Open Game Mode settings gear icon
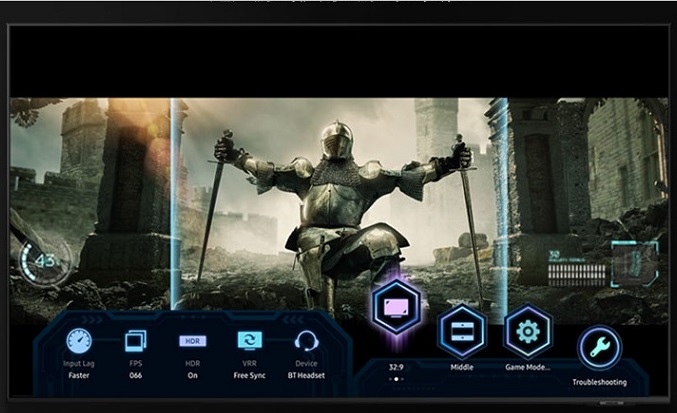The width and height of the screenshot is (677, 413). (528, 331)
